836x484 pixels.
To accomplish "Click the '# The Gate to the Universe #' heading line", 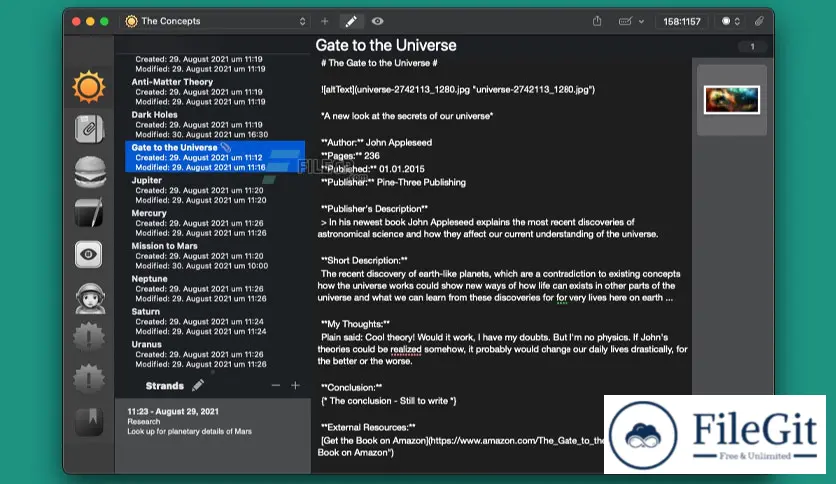I will [x=379, y=63].
